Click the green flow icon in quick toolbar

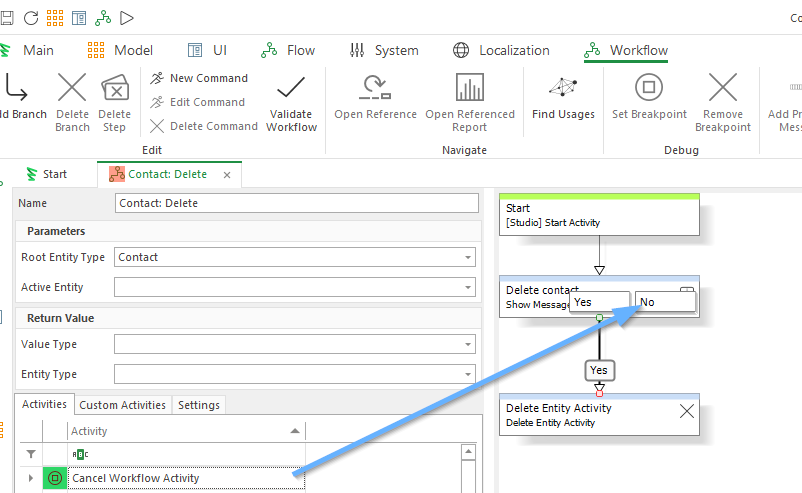[103, 18]
